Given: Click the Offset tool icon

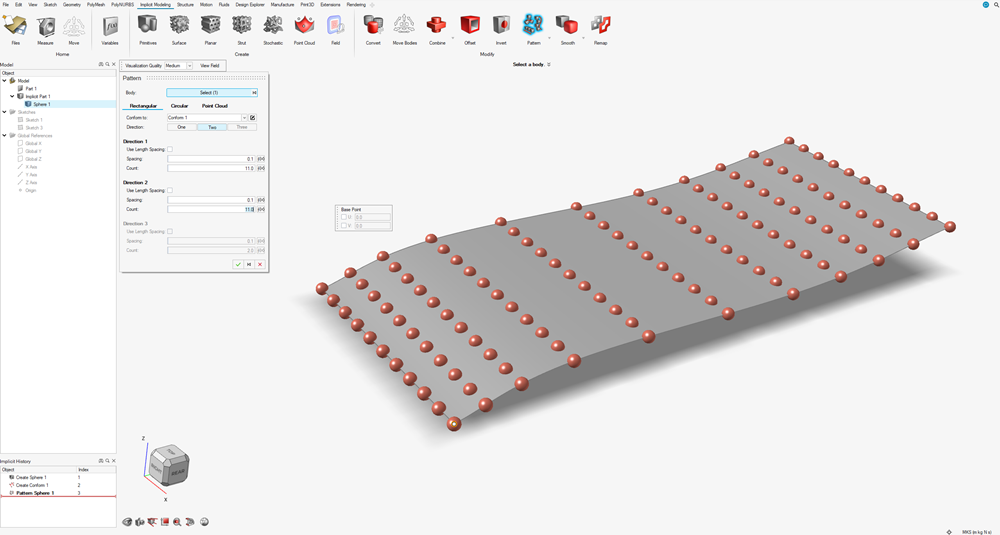Looking at the screenshot, I should point(469,27).
